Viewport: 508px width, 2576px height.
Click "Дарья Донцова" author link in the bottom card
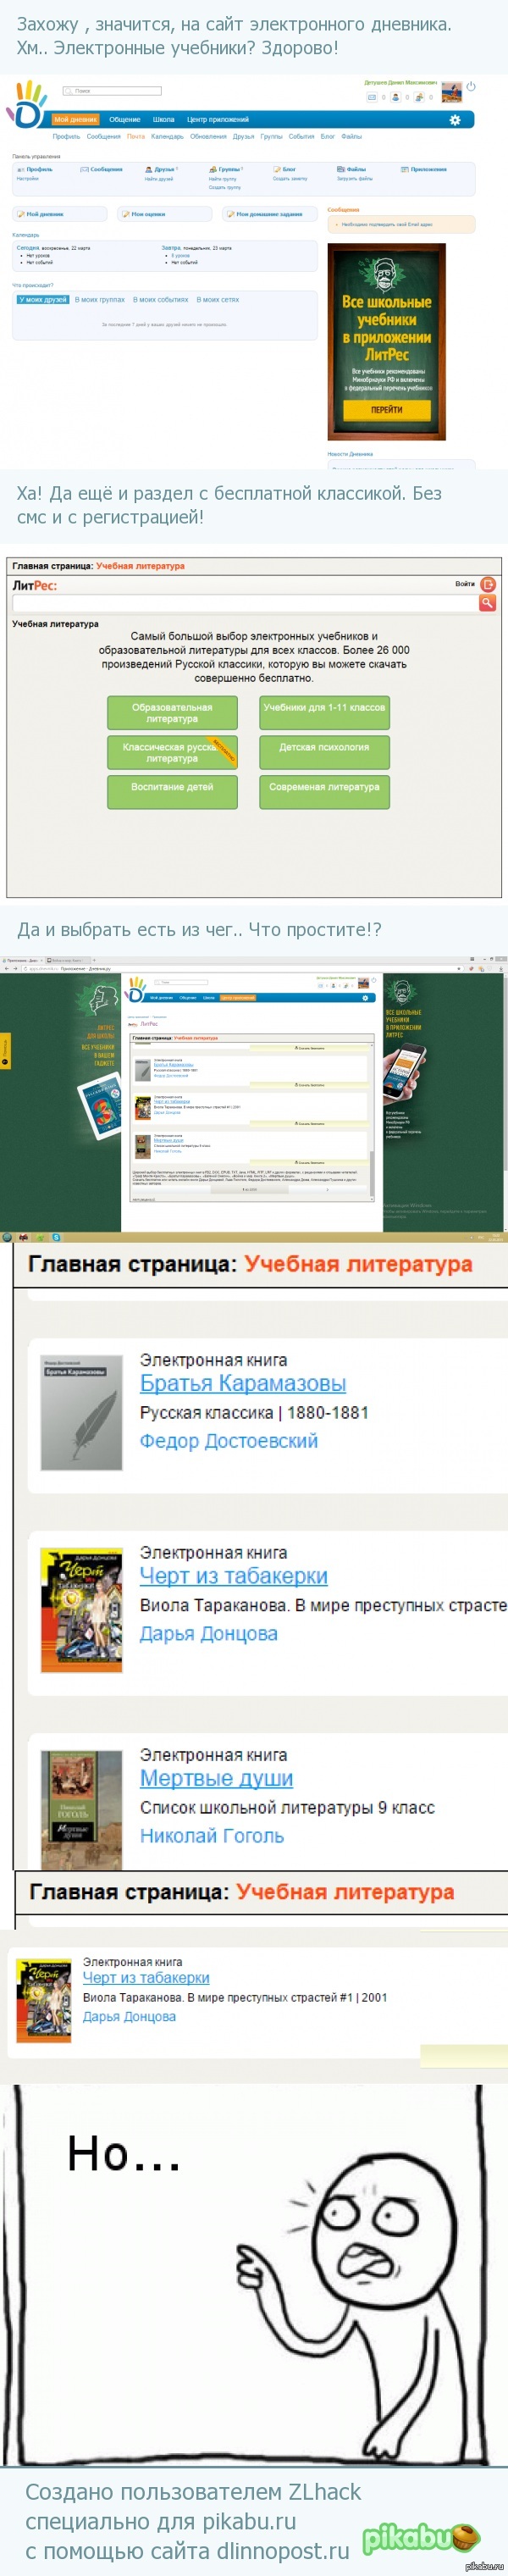click(x=129, y=2017)
